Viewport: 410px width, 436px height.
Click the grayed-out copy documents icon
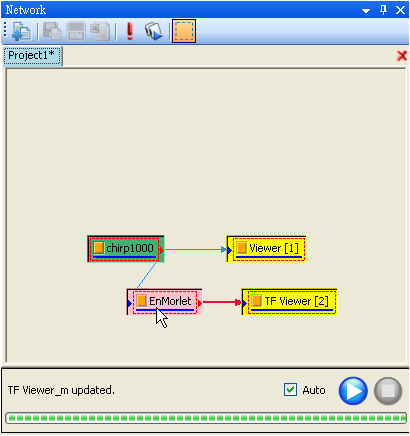52,32
